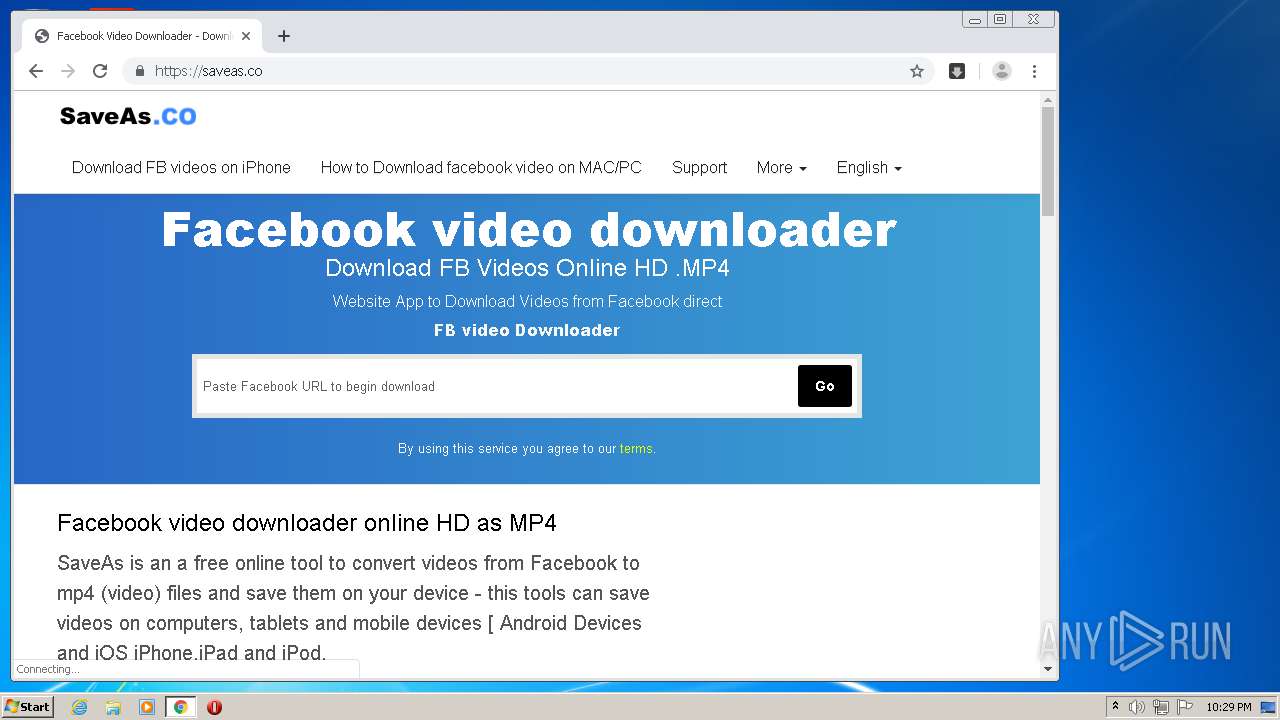Click the Facebook video downloader online HD heading
1280x720 pixels.
[307, 523]
